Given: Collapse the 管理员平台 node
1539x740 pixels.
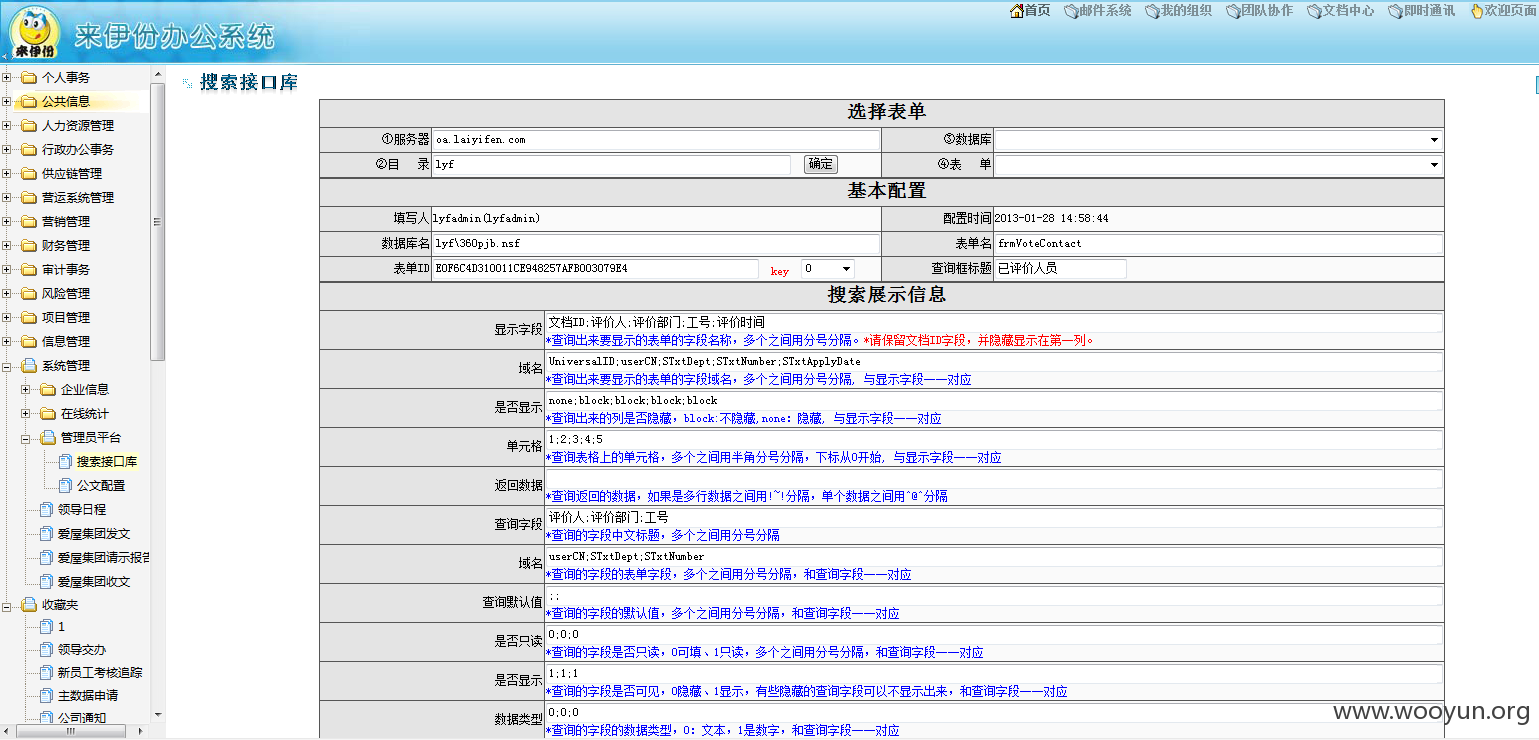Looking at the screenshot, I should coord(26,437).
